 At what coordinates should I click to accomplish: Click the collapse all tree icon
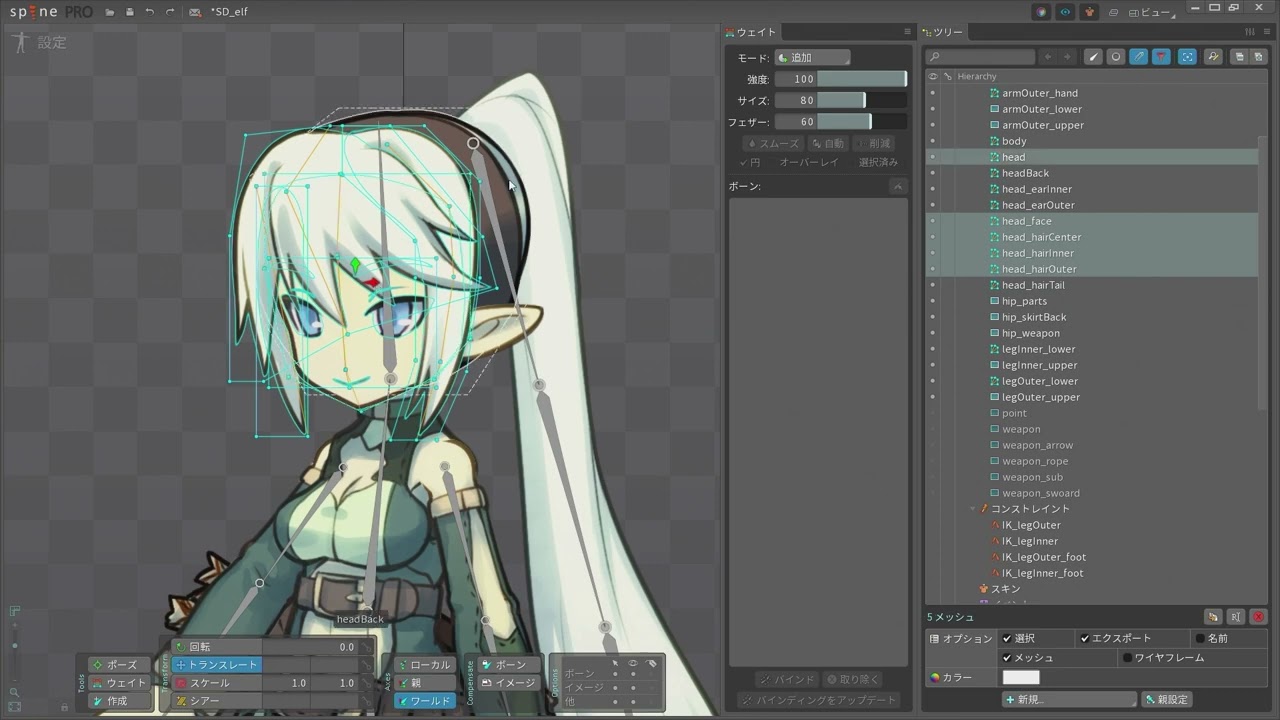pos(1258,57)
